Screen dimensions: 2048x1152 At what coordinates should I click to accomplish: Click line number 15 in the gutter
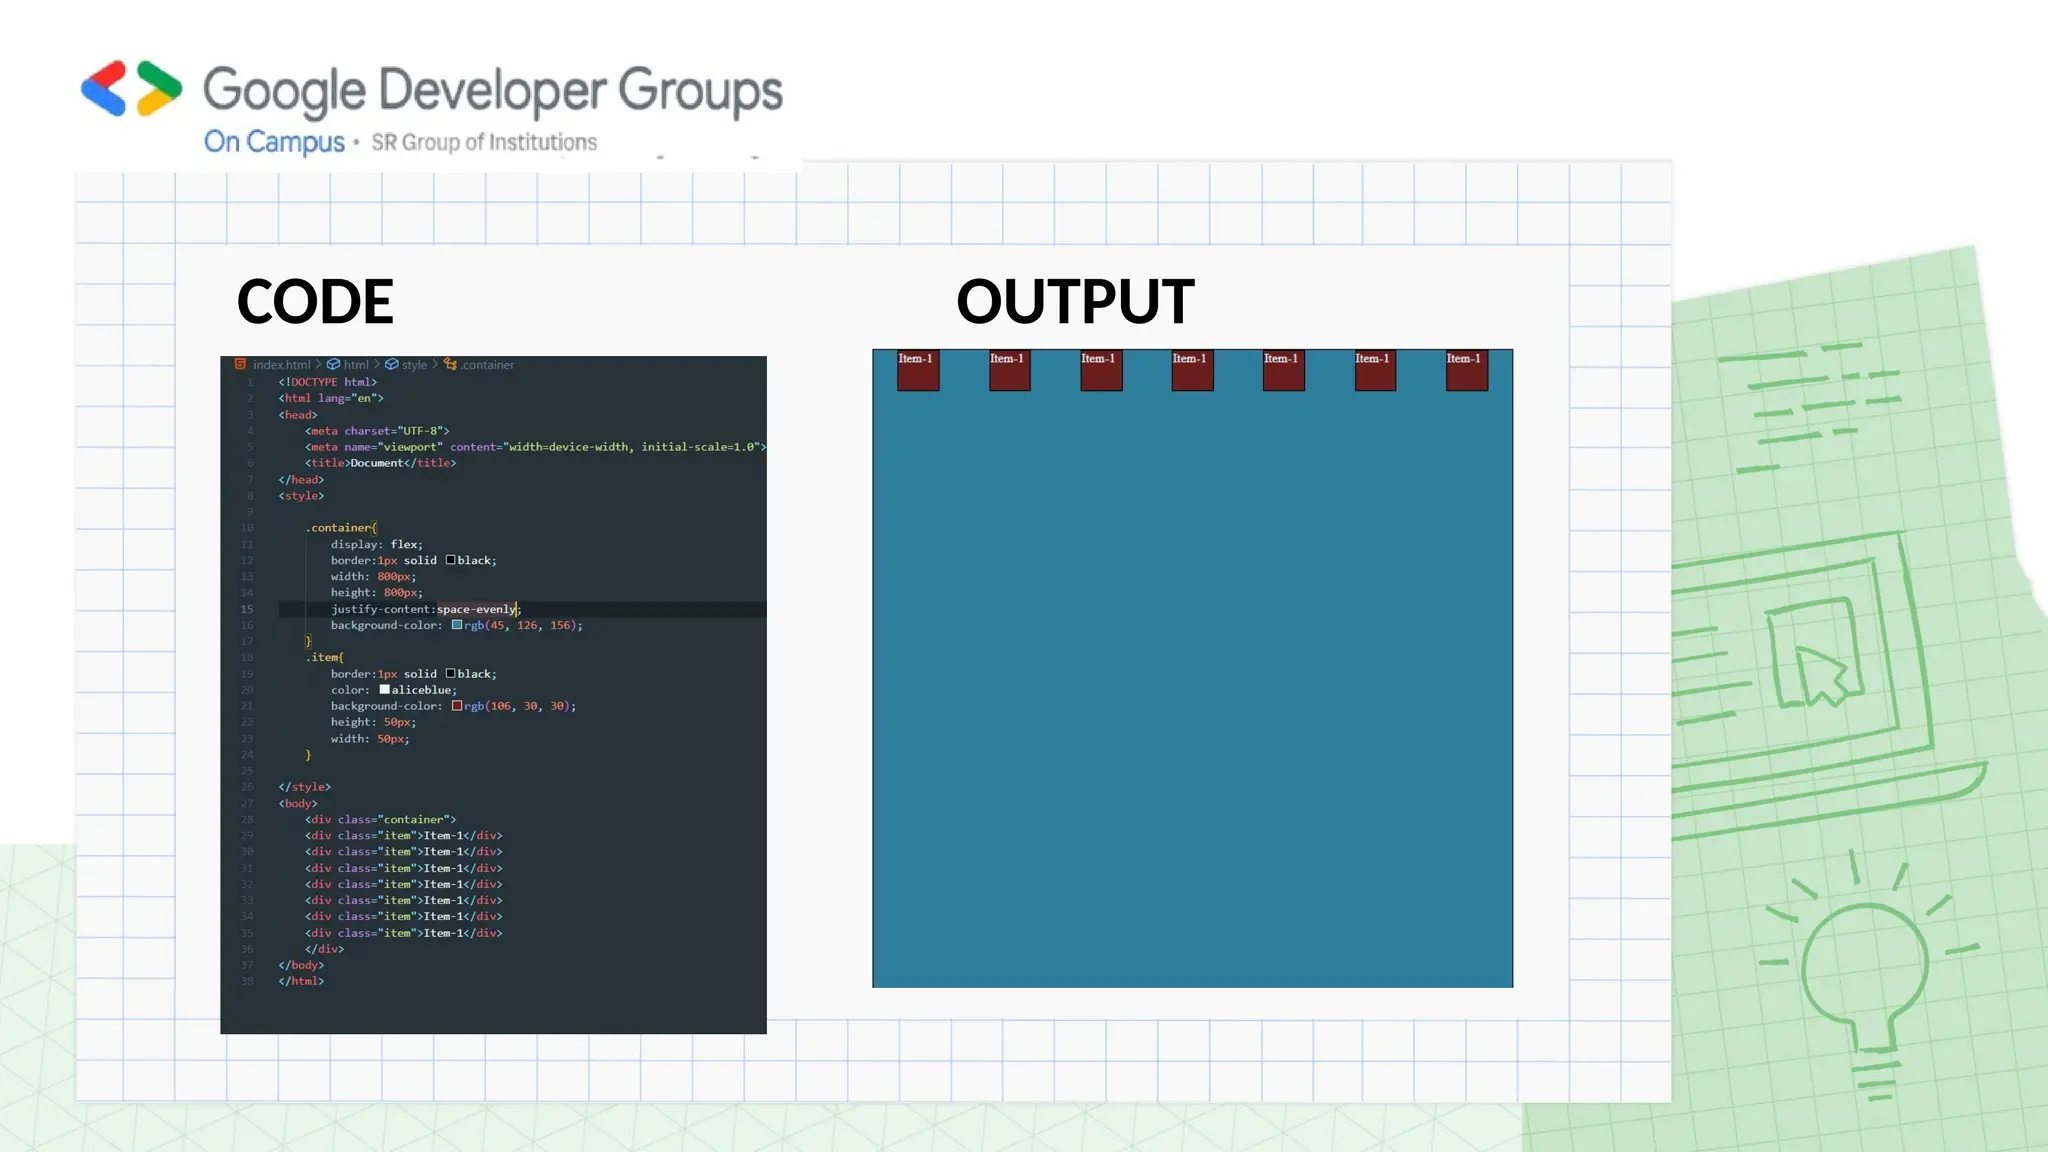(247, 609)
